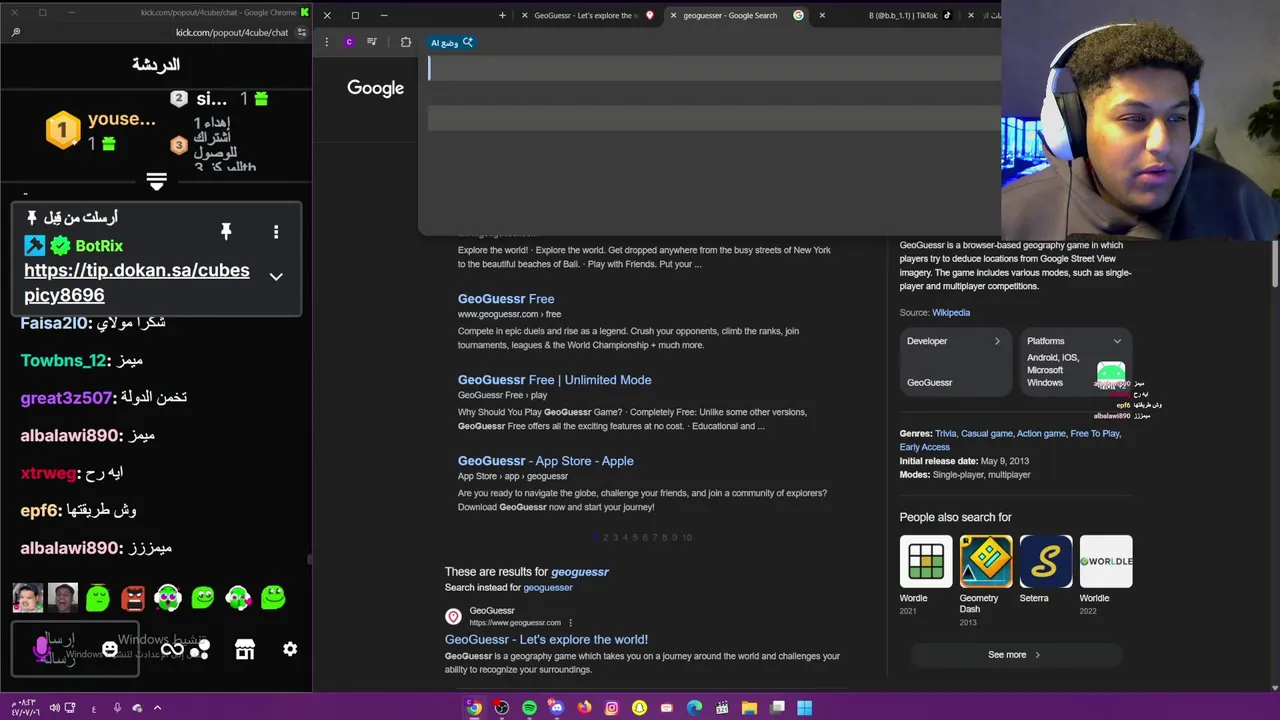The width and height of the screenshot is (1280, 720).
Task: Open the Kick chat shop icon
Action: click(x=244, y=649)
